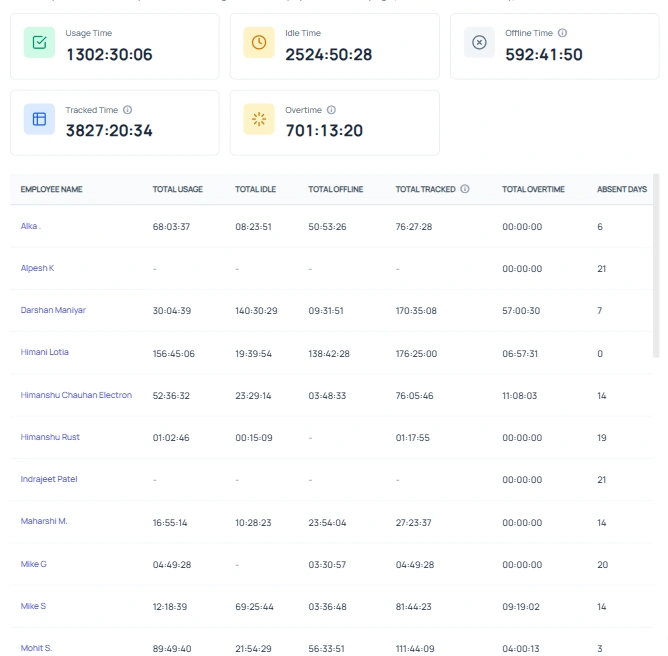Viewport: 668px width, 656px height.
Task: Click the Total Tracked column header
Action: [x=426, y=189]
